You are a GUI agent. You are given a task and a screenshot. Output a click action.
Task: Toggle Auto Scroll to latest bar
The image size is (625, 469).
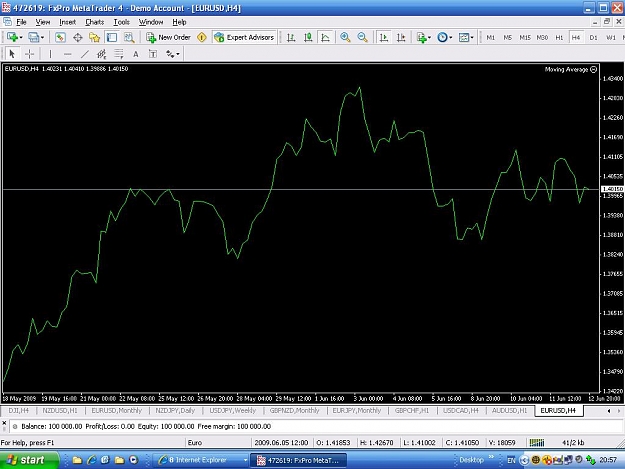point(383,37)
